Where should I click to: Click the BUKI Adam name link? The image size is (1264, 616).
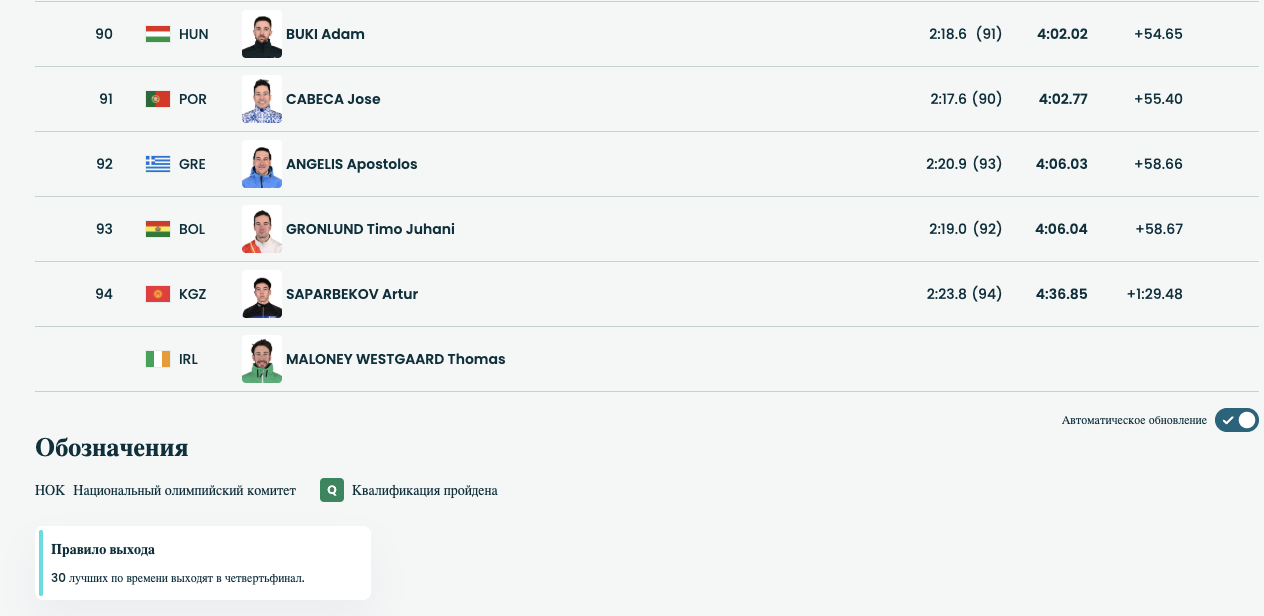pos(325,34)
